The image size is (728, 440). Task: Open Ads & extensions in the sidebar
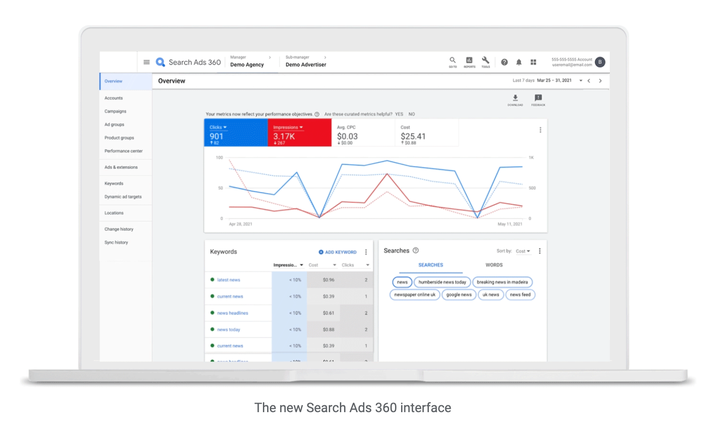(121, 168)
